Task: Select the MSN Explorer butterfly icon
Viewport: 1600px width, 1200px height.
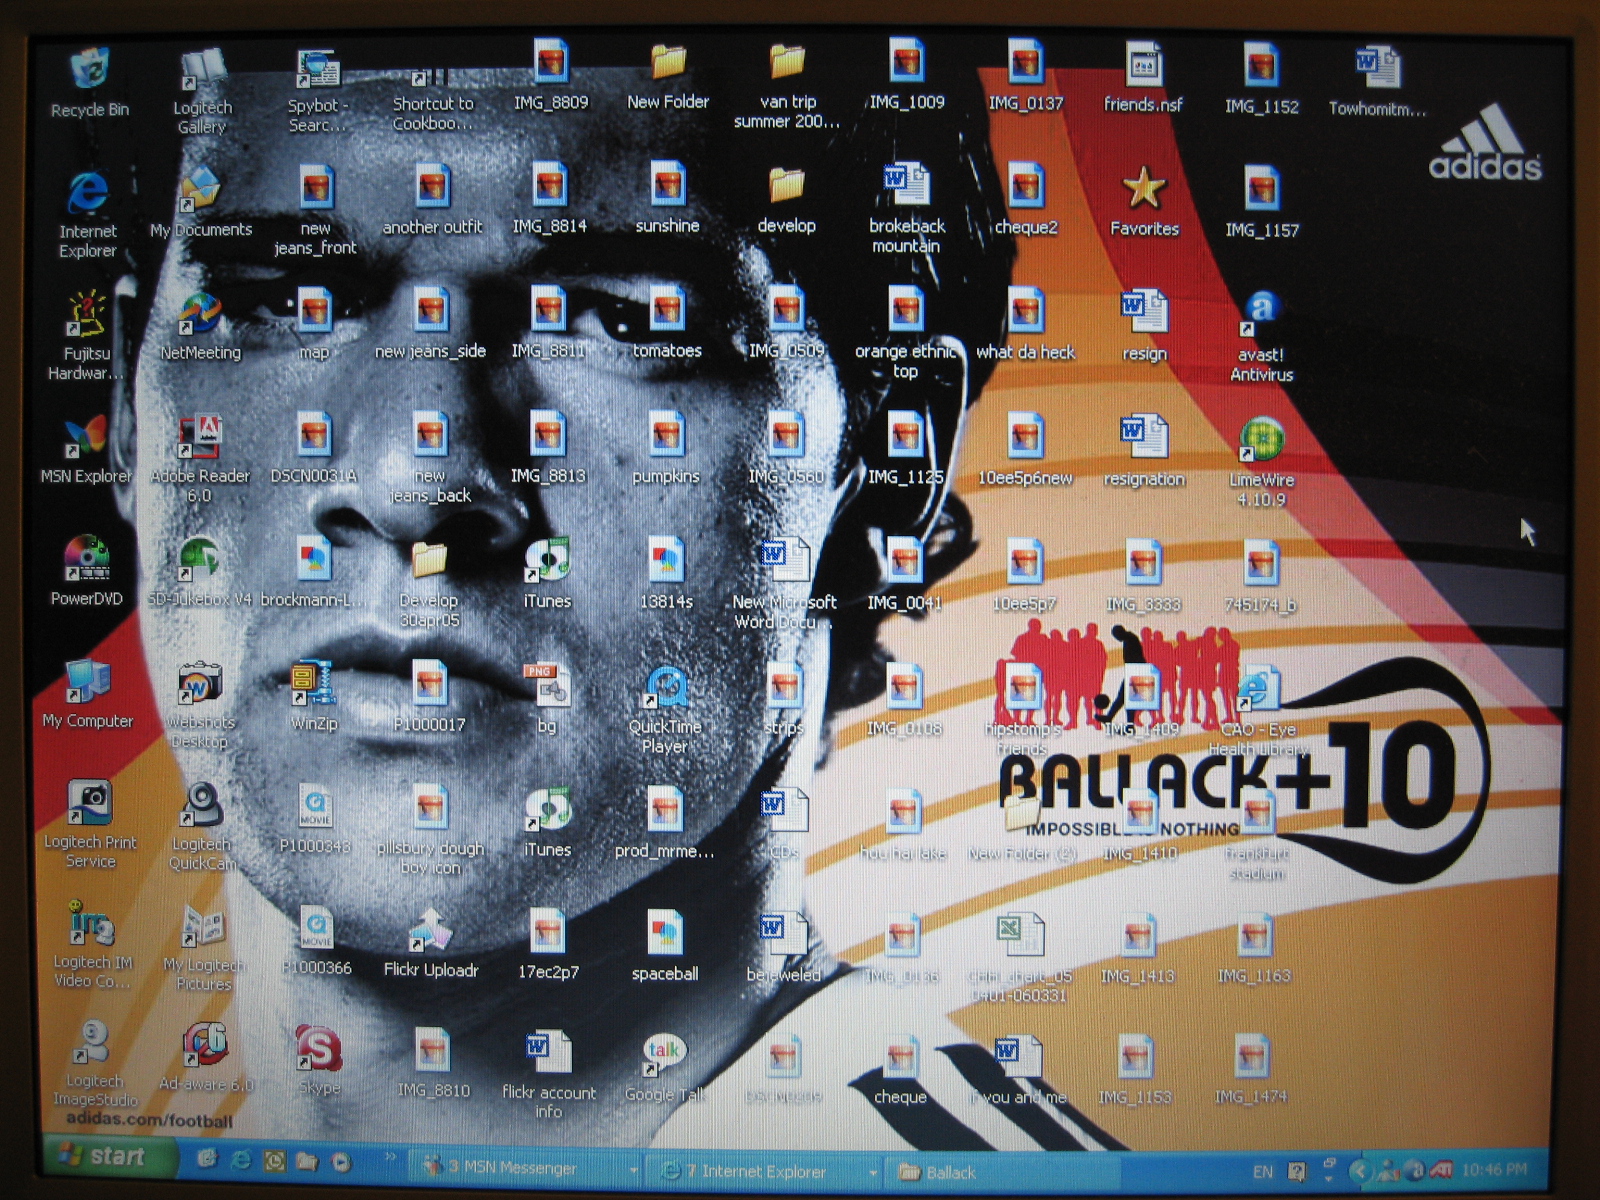Action: tap(86, 436)
